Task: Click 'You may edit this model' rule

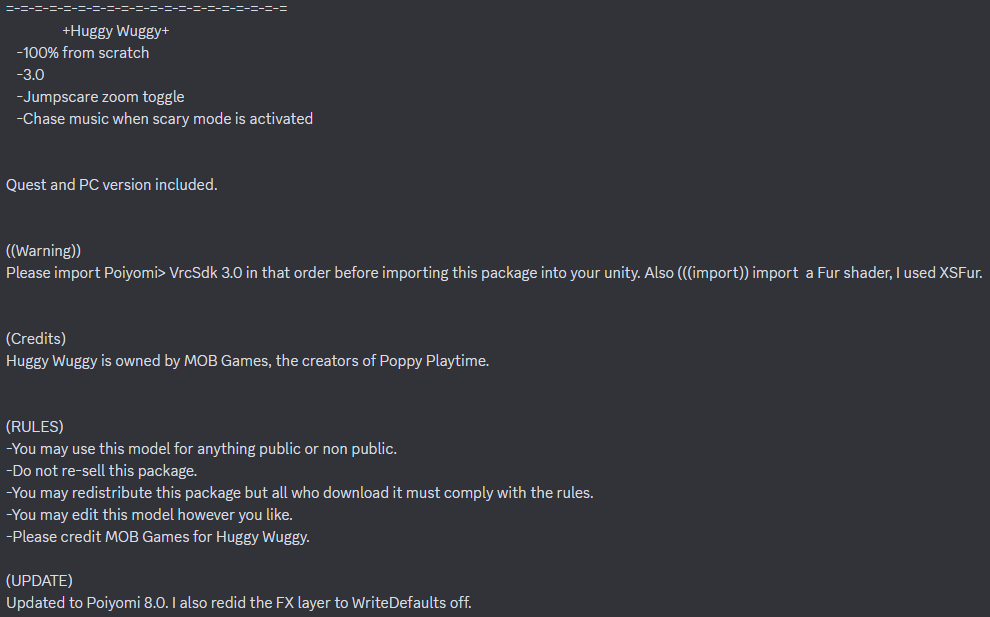Action: (150, 515)
